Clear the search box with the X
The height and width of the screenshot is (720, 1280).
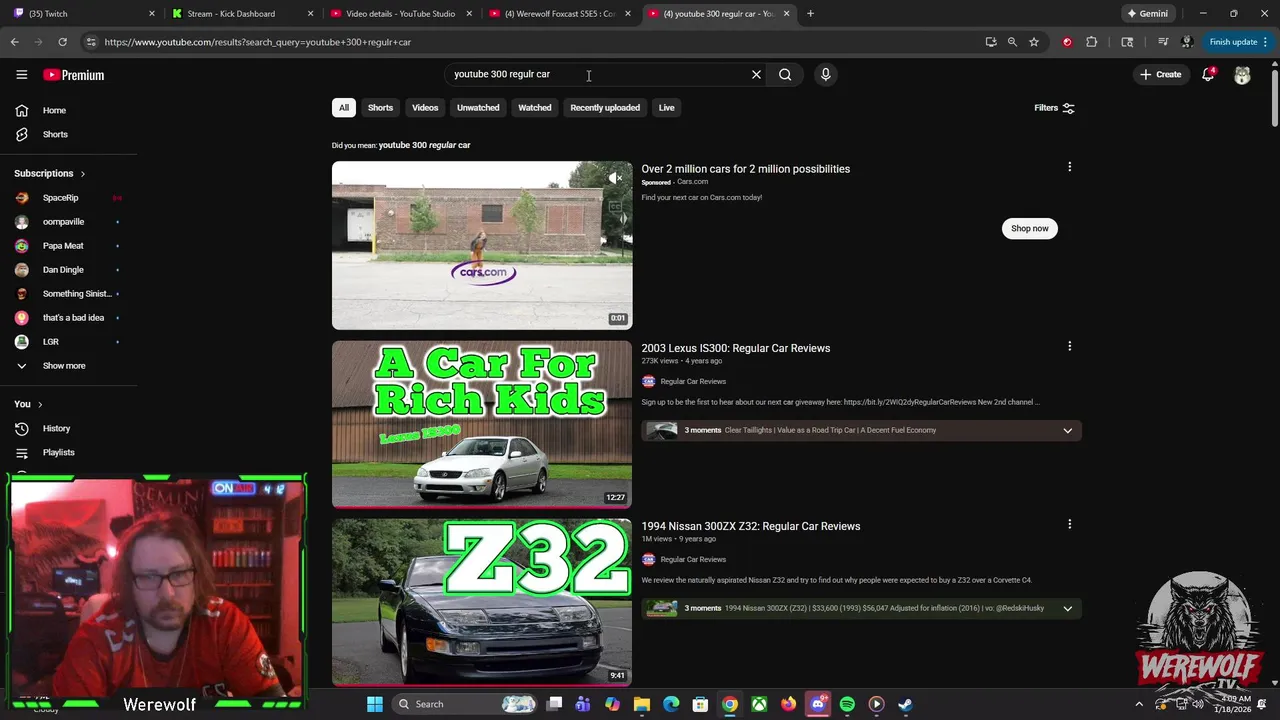tap(756, 74)
